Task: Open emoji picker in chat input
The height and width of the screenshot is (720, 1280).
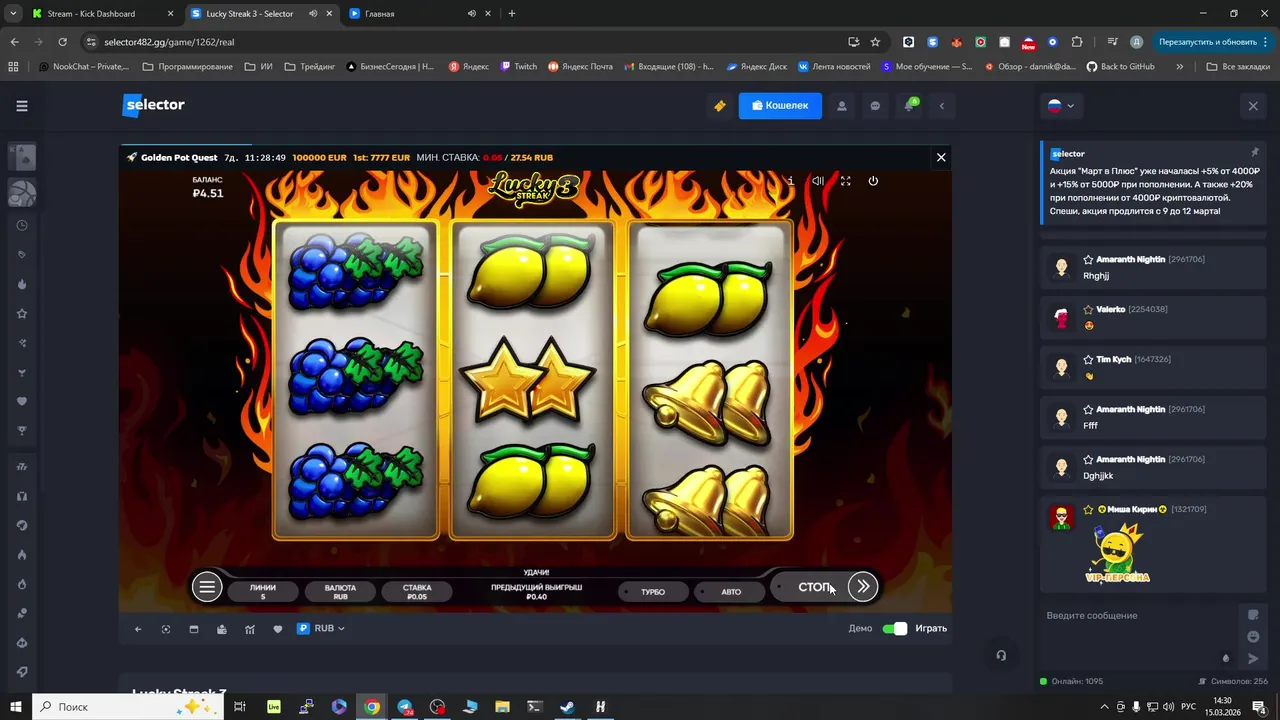Action: click(x=1253, y=637)
